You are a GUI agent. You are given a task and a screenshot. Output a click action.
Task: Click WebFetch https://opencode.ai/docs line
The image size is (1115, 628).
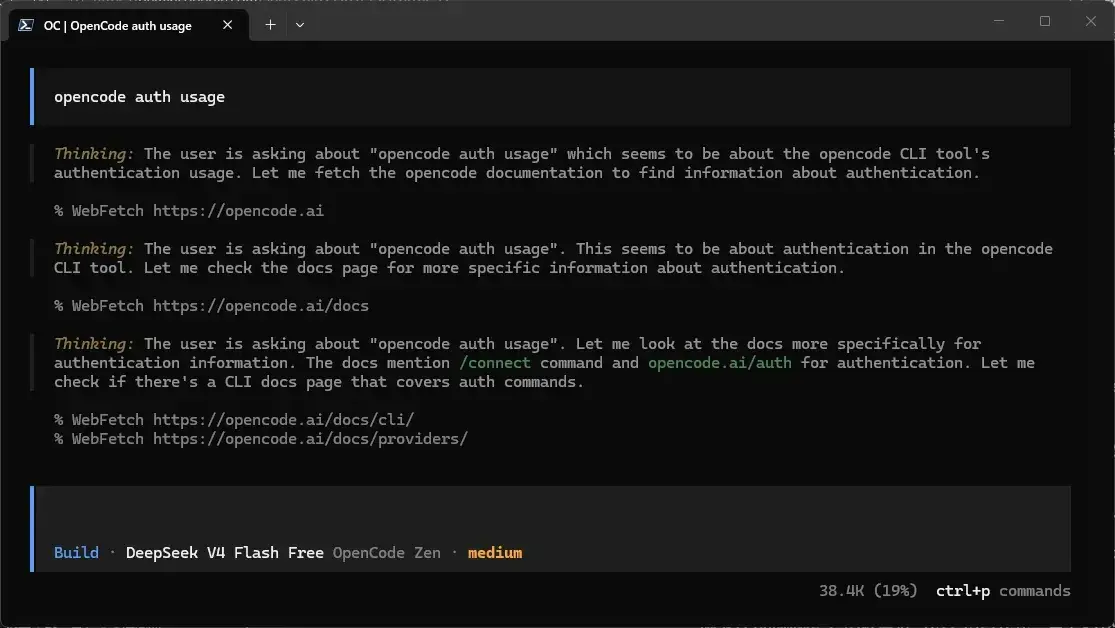click(x=211, y=306)
